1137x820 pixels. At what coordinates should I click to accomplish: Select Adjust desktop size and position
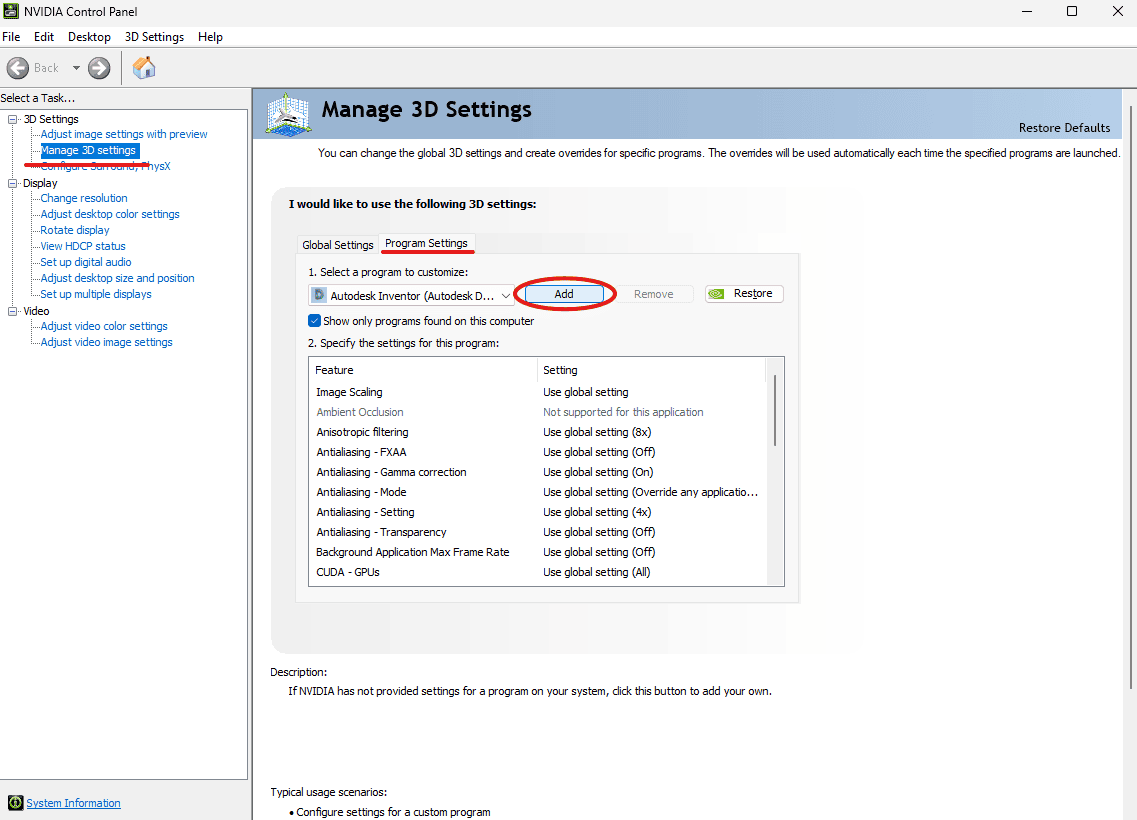(x=117, y=278)
